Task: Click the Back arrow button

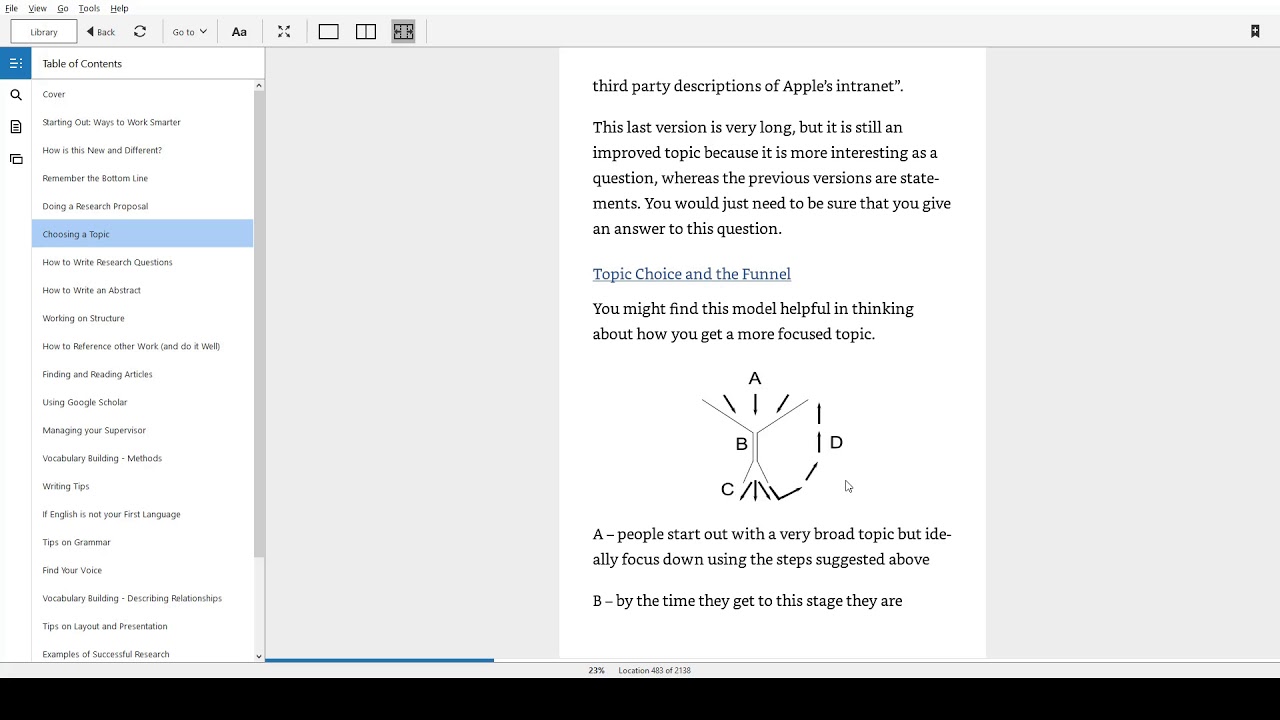Action: [x=101, y=32]
